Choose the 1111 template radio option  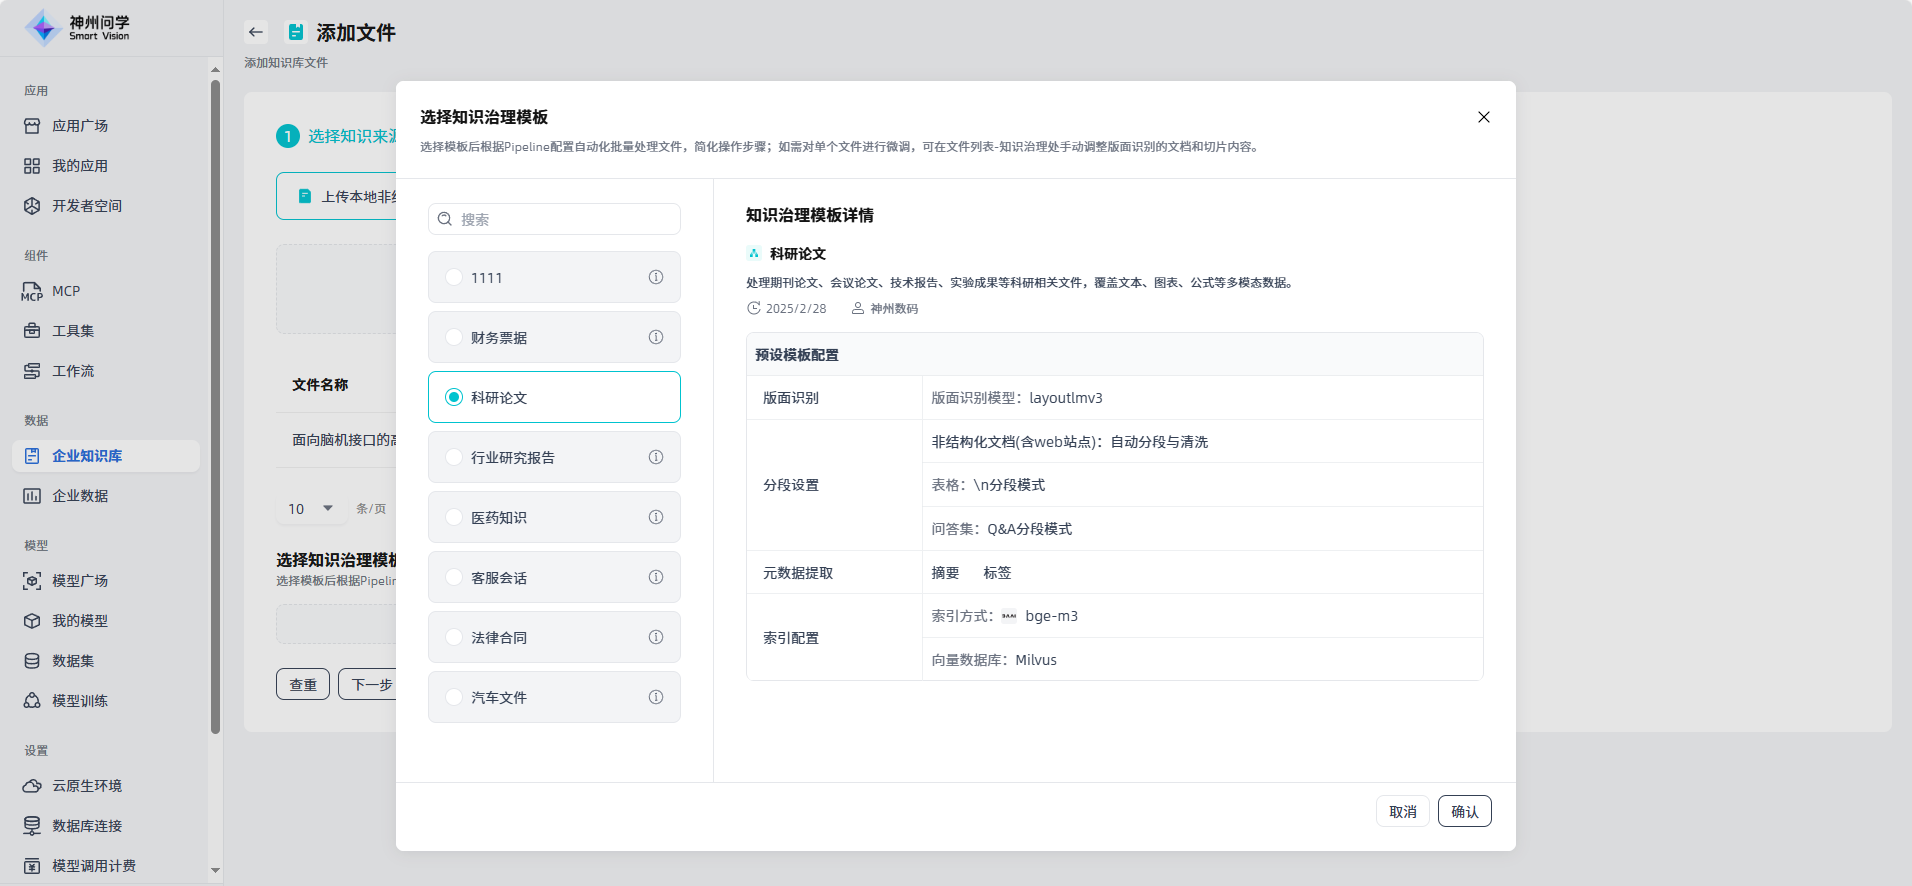click(x=454, y=277)
